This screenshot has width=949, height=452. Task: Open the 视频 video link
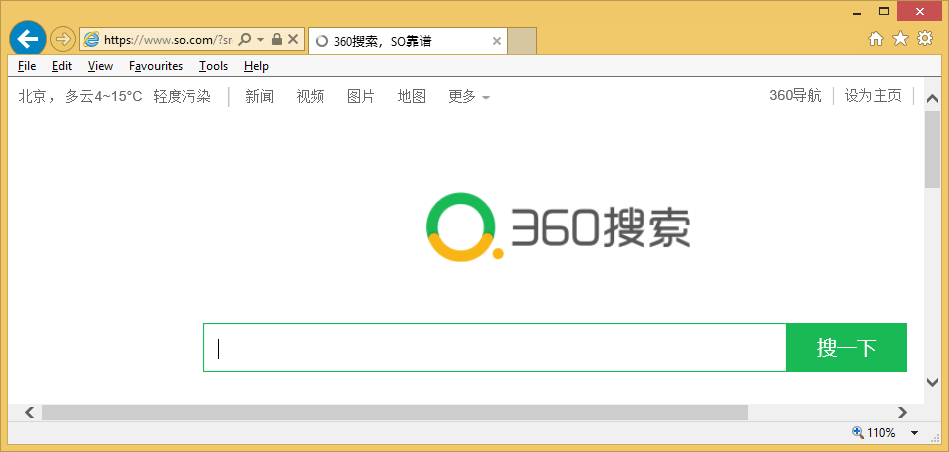[310, 96]
